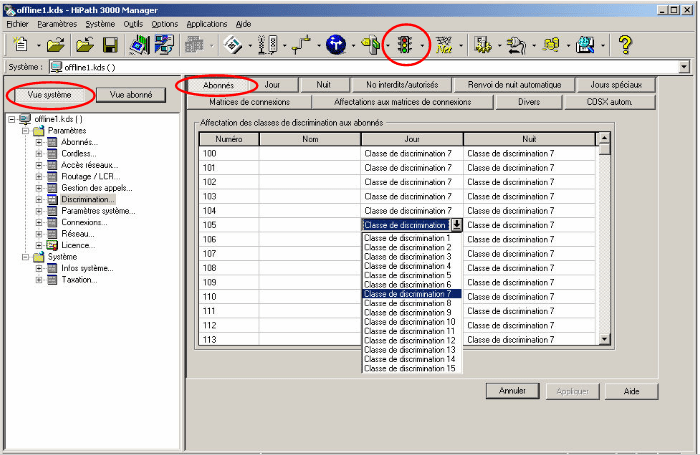Click the two-monitors network toolbar icon

pyautogui.click(x=164, y=45)
